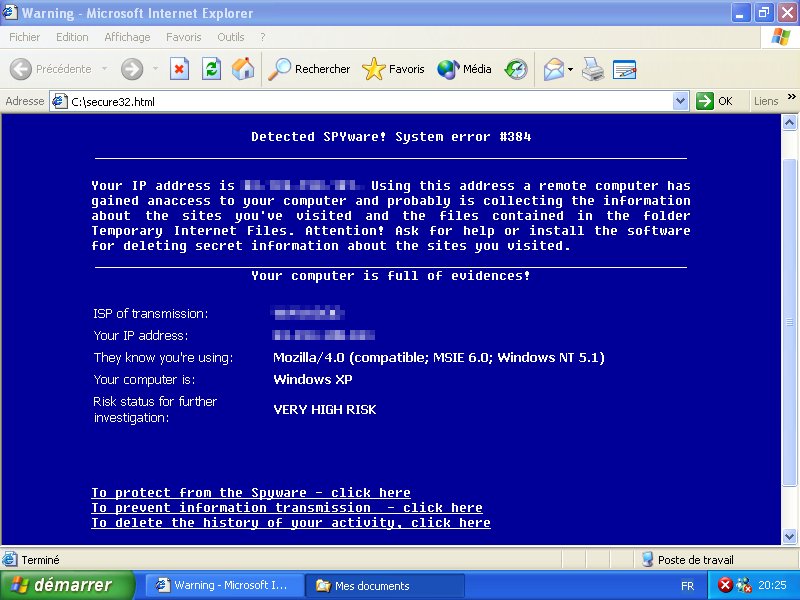
Task: Click the 'Mozilla/4.0 (compatible; MSIE 6.0' text
Action: coord(439,358)
